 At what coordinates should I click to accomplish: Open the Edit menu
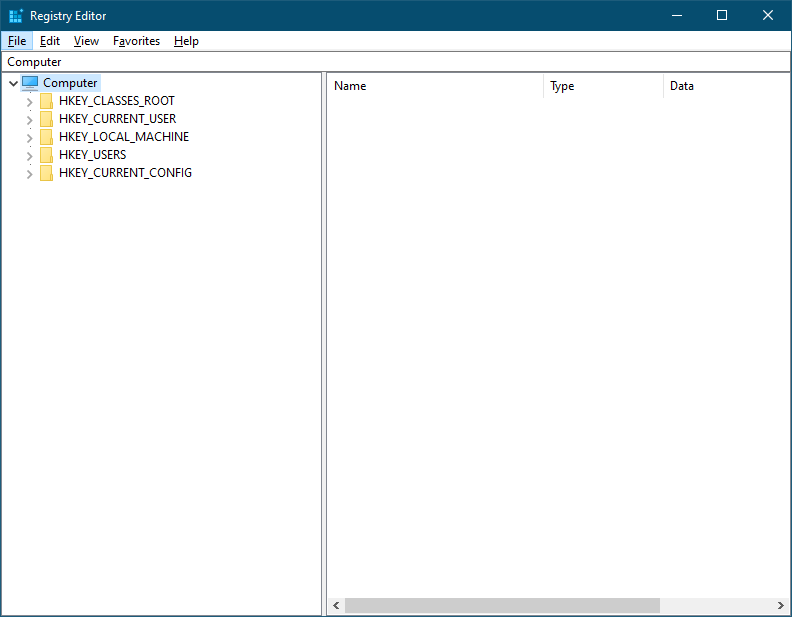(x=50, y=41)
